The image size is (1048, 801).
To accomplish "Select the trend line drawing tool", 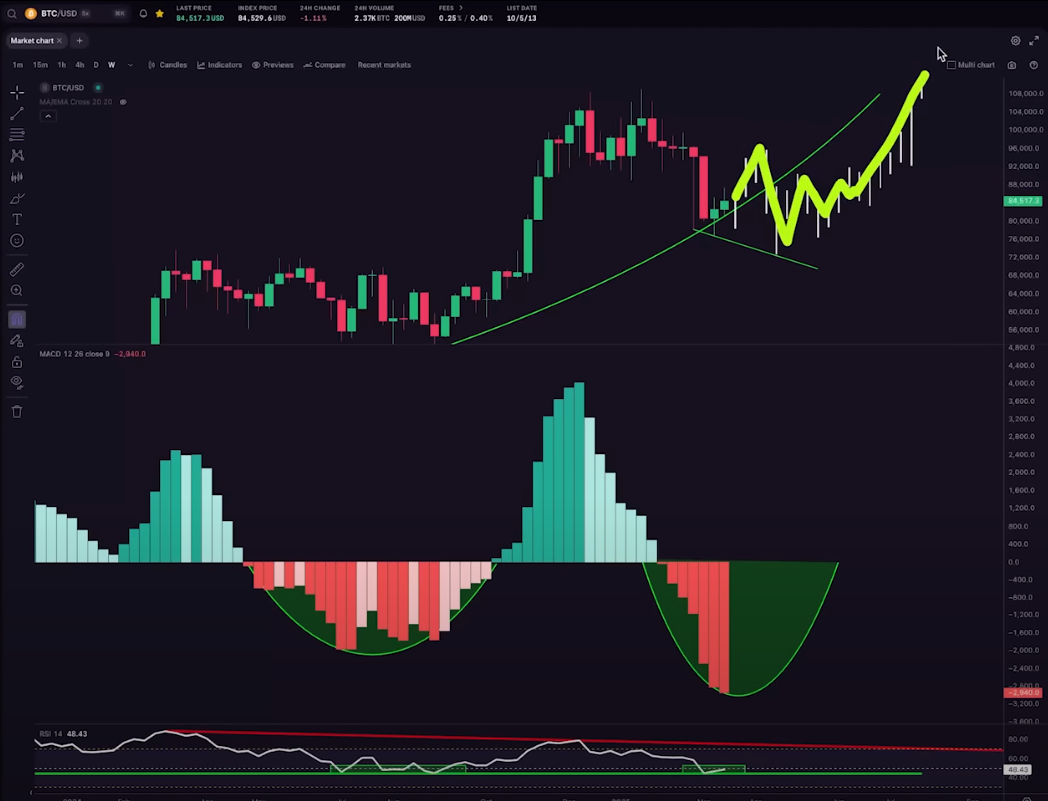I will coord(17,114).
